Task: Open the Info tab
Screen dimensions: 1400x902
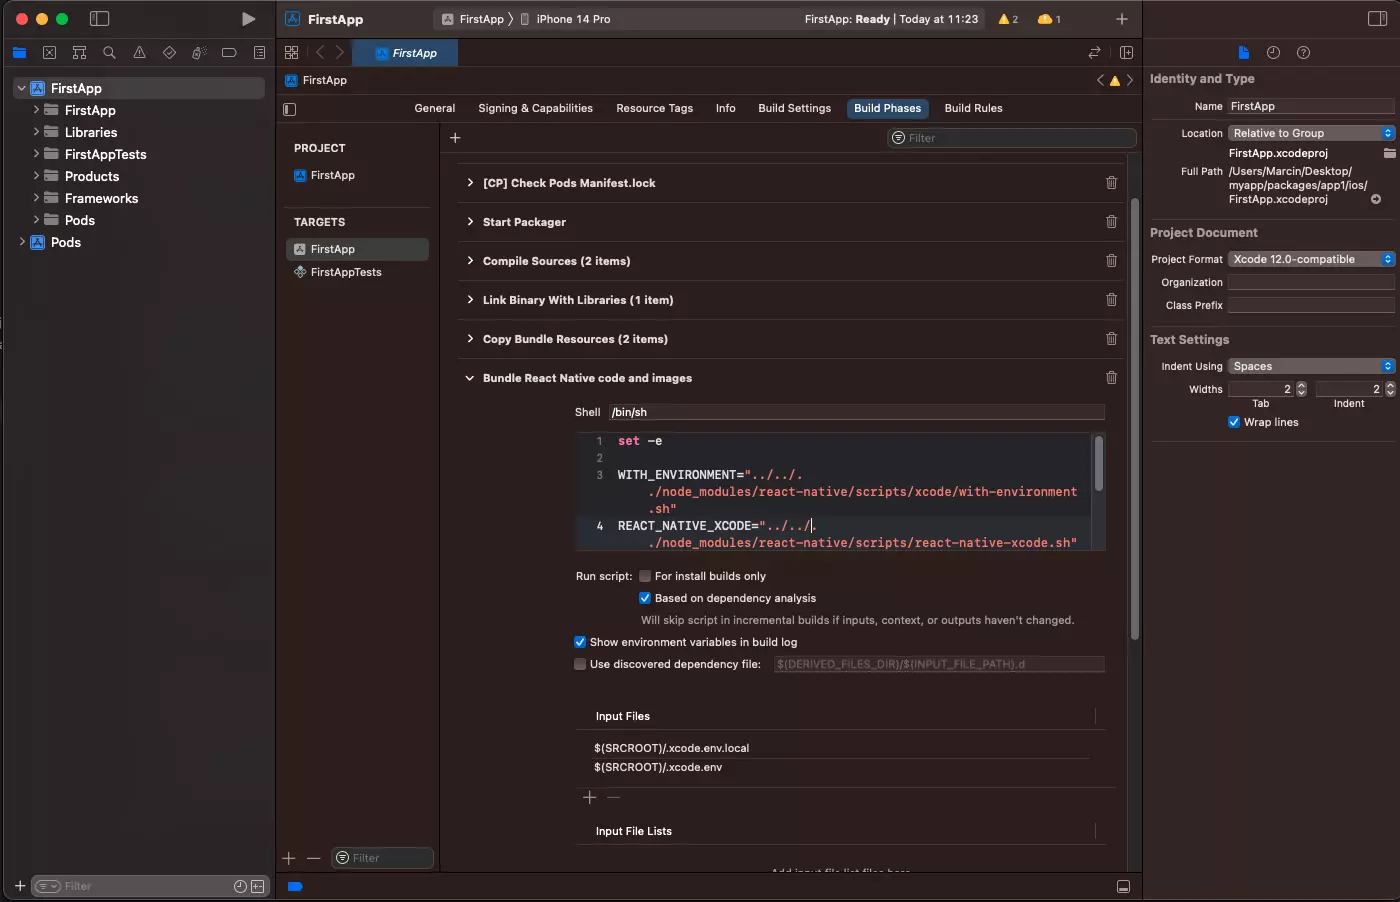Action: [x=725, y=108]
